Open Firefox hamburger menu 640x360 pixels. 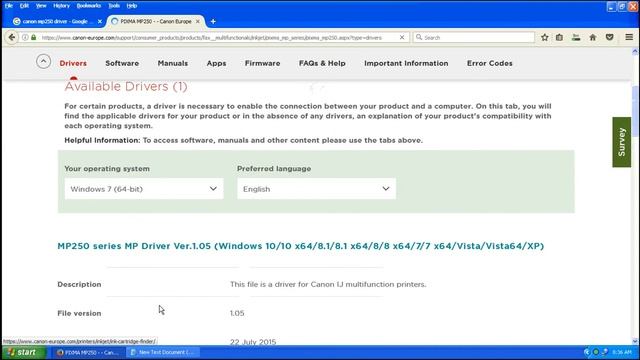coord(629,37)
